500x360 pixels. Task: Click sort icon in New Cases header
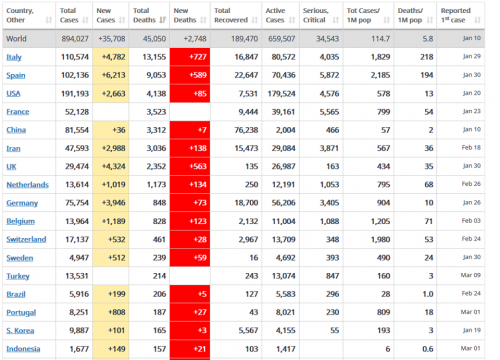[x=122, y=20]
